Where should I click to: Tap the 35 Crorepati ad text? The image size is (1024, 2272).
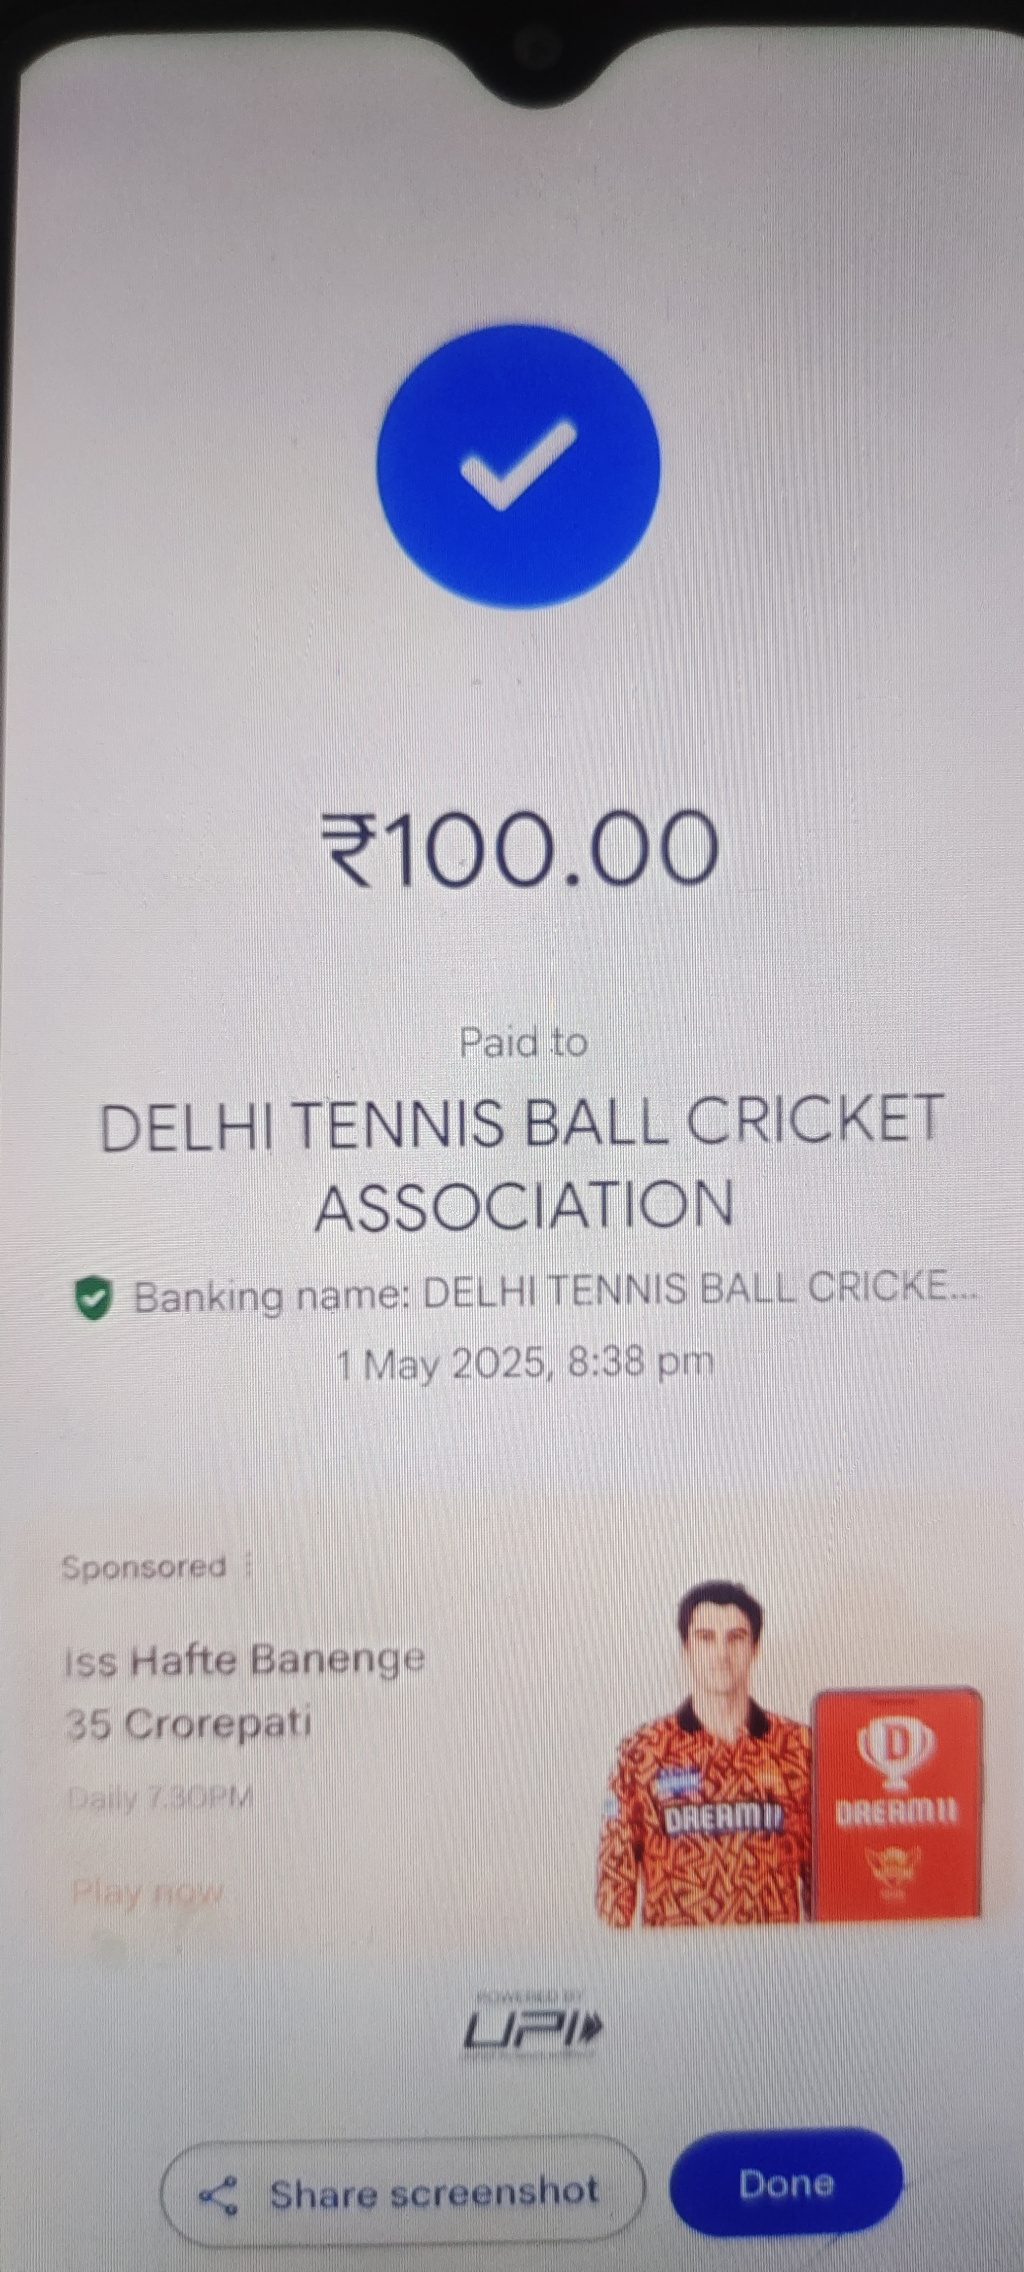(x=188, y=1724)
